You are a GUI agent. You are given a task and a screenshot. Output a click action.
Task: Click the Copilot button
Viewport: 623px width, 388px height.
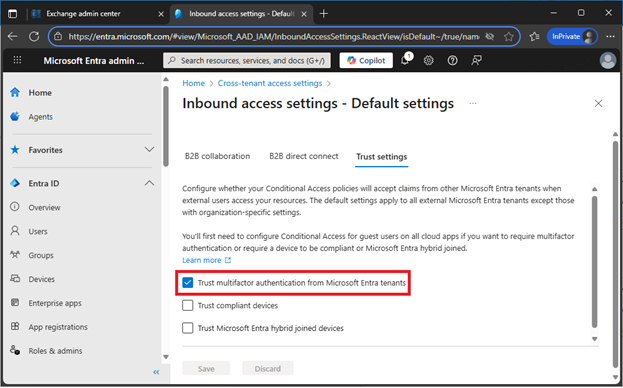click(x=366, y=60)
